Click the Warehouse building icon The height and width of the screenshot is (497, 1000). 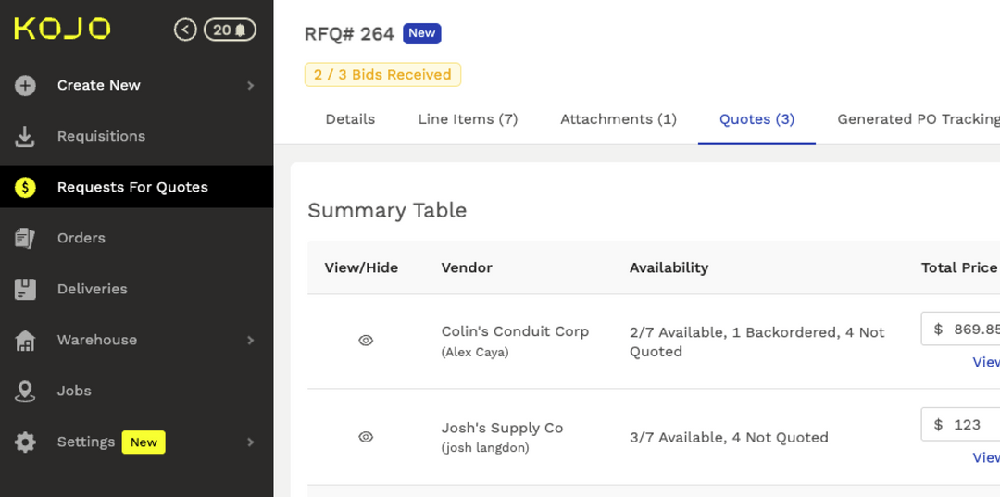tap(25, 340)
